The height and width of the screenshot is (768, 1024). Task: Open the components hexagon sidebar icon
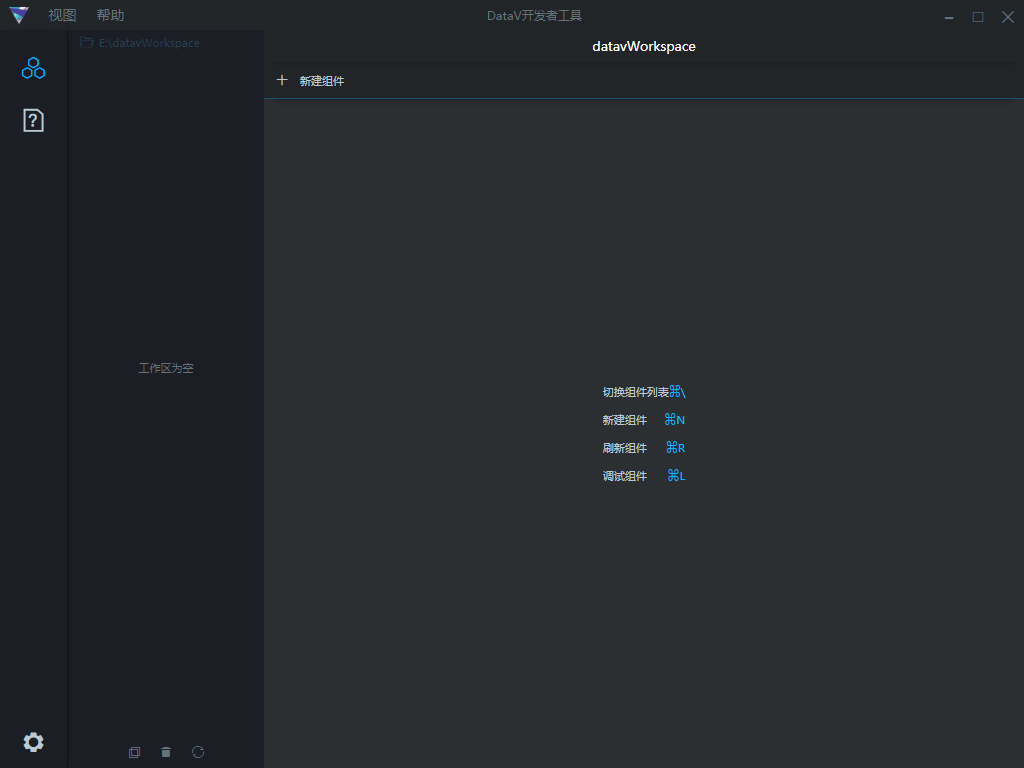(x=33, y=68)
